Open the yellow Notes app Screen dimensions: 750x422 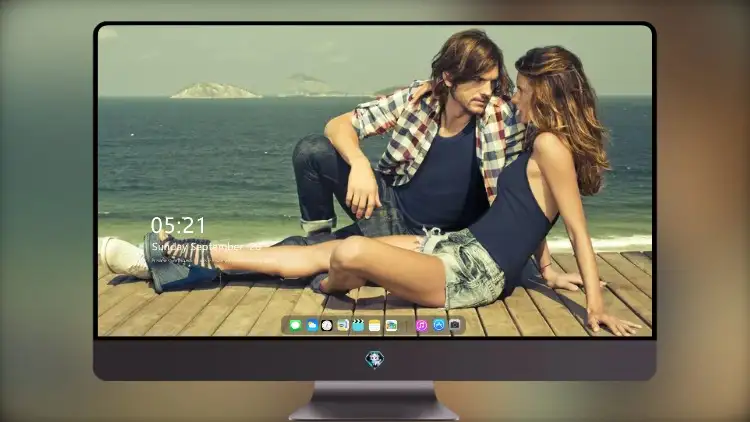(x=375, y=326)
